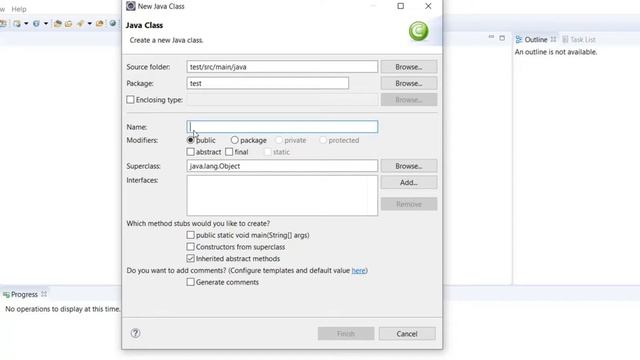Click the flashlight Search toolbar icon

(x=80, y=24)
